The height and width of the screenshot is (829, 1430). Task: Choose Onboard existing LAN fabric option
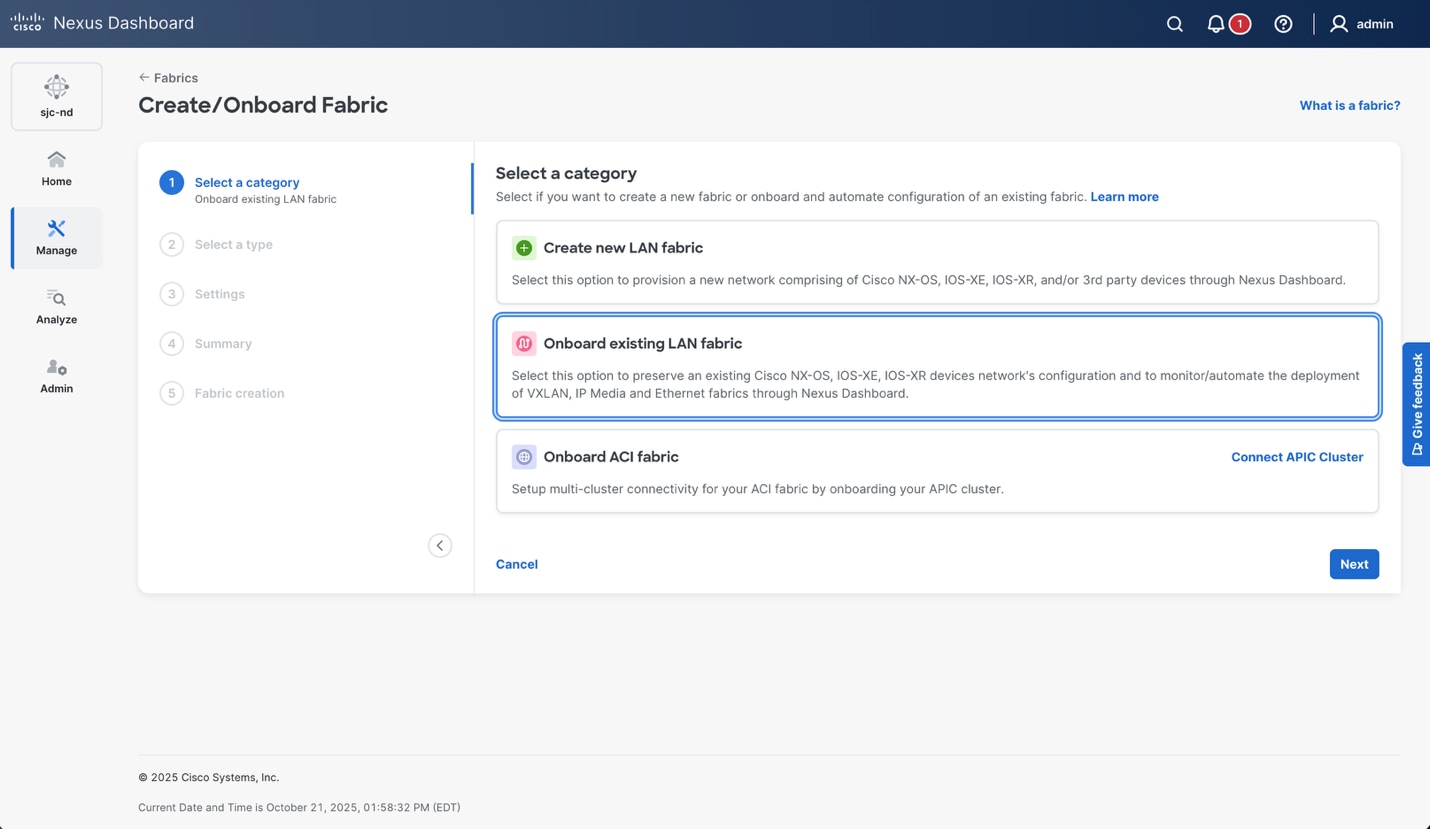coord(937,367)
